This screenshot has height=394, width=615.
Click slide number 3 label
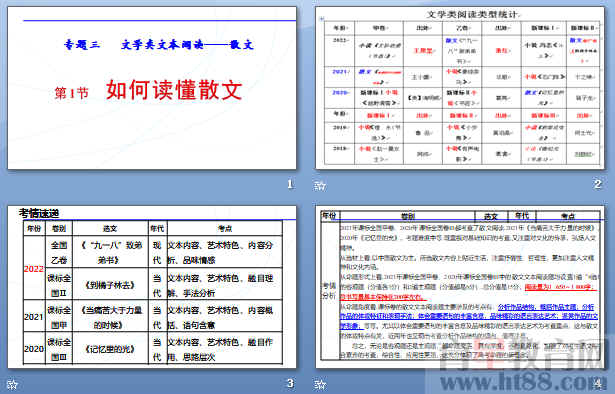click(x=290, y=383)
